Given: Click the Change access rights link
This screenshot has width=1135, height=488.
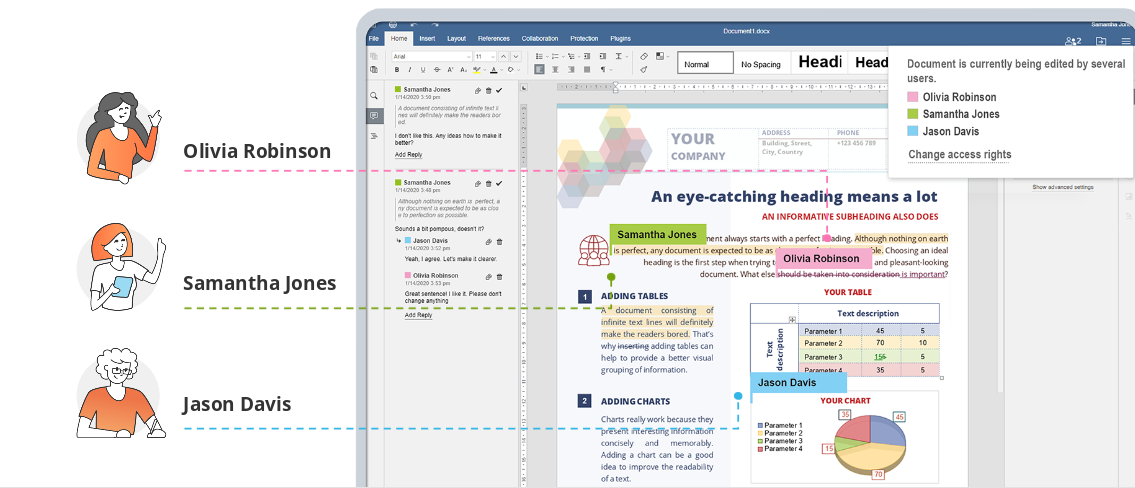Looking at the screenshot, I should click(959, 155).
